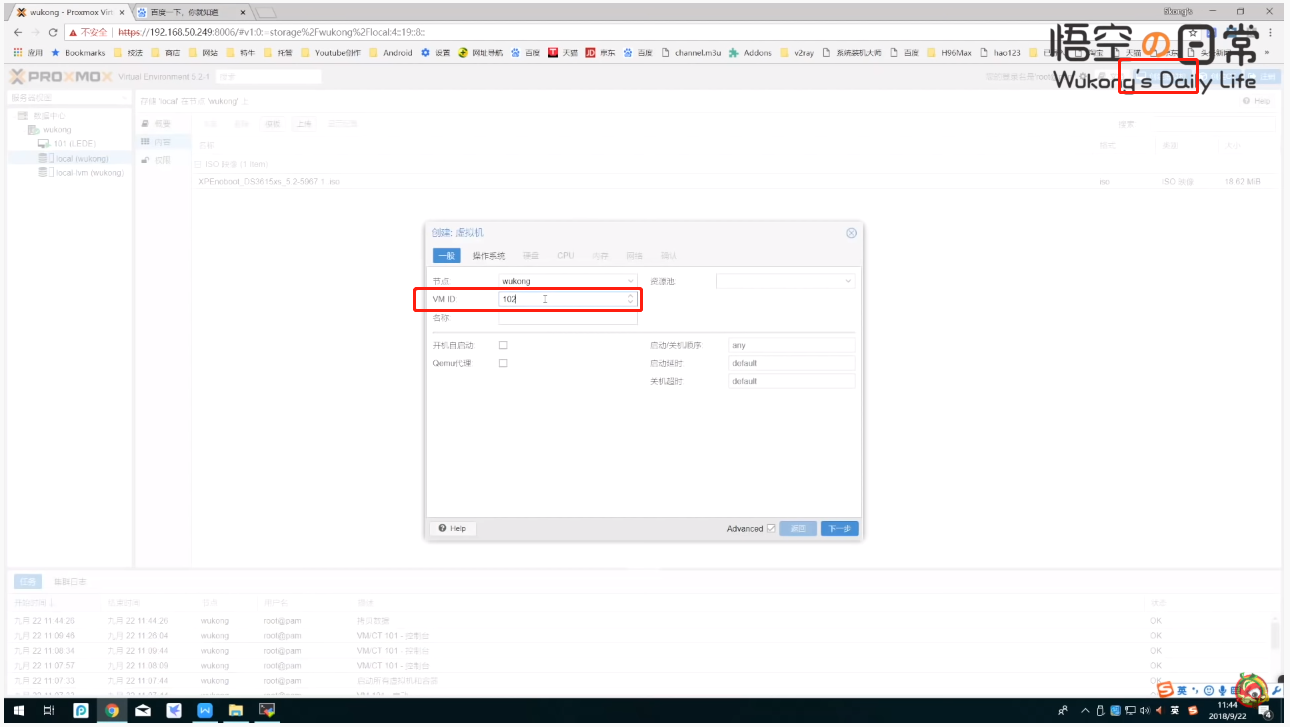
Task: Click the 拷贝数据 task log row
Action: pos(640,620)
